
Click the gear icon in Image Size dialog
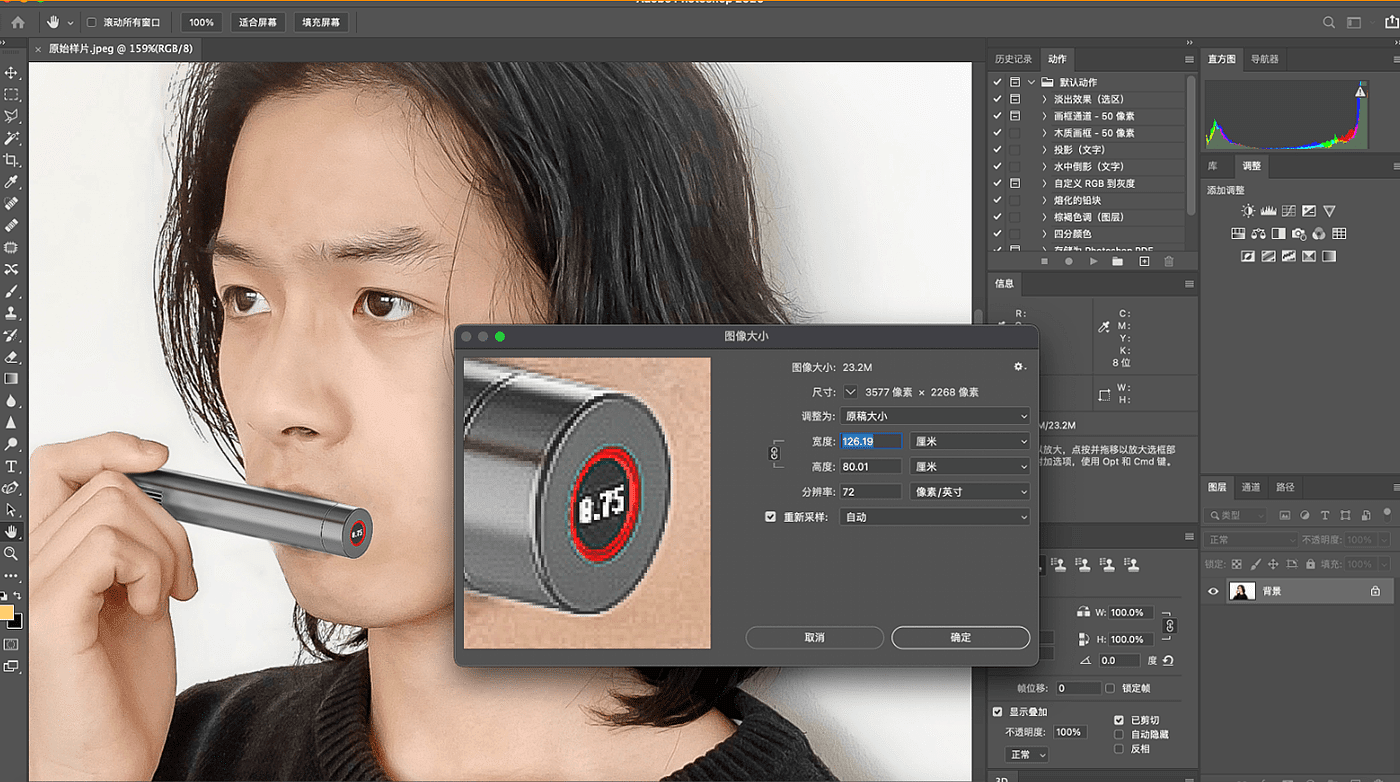[1019, 367]
